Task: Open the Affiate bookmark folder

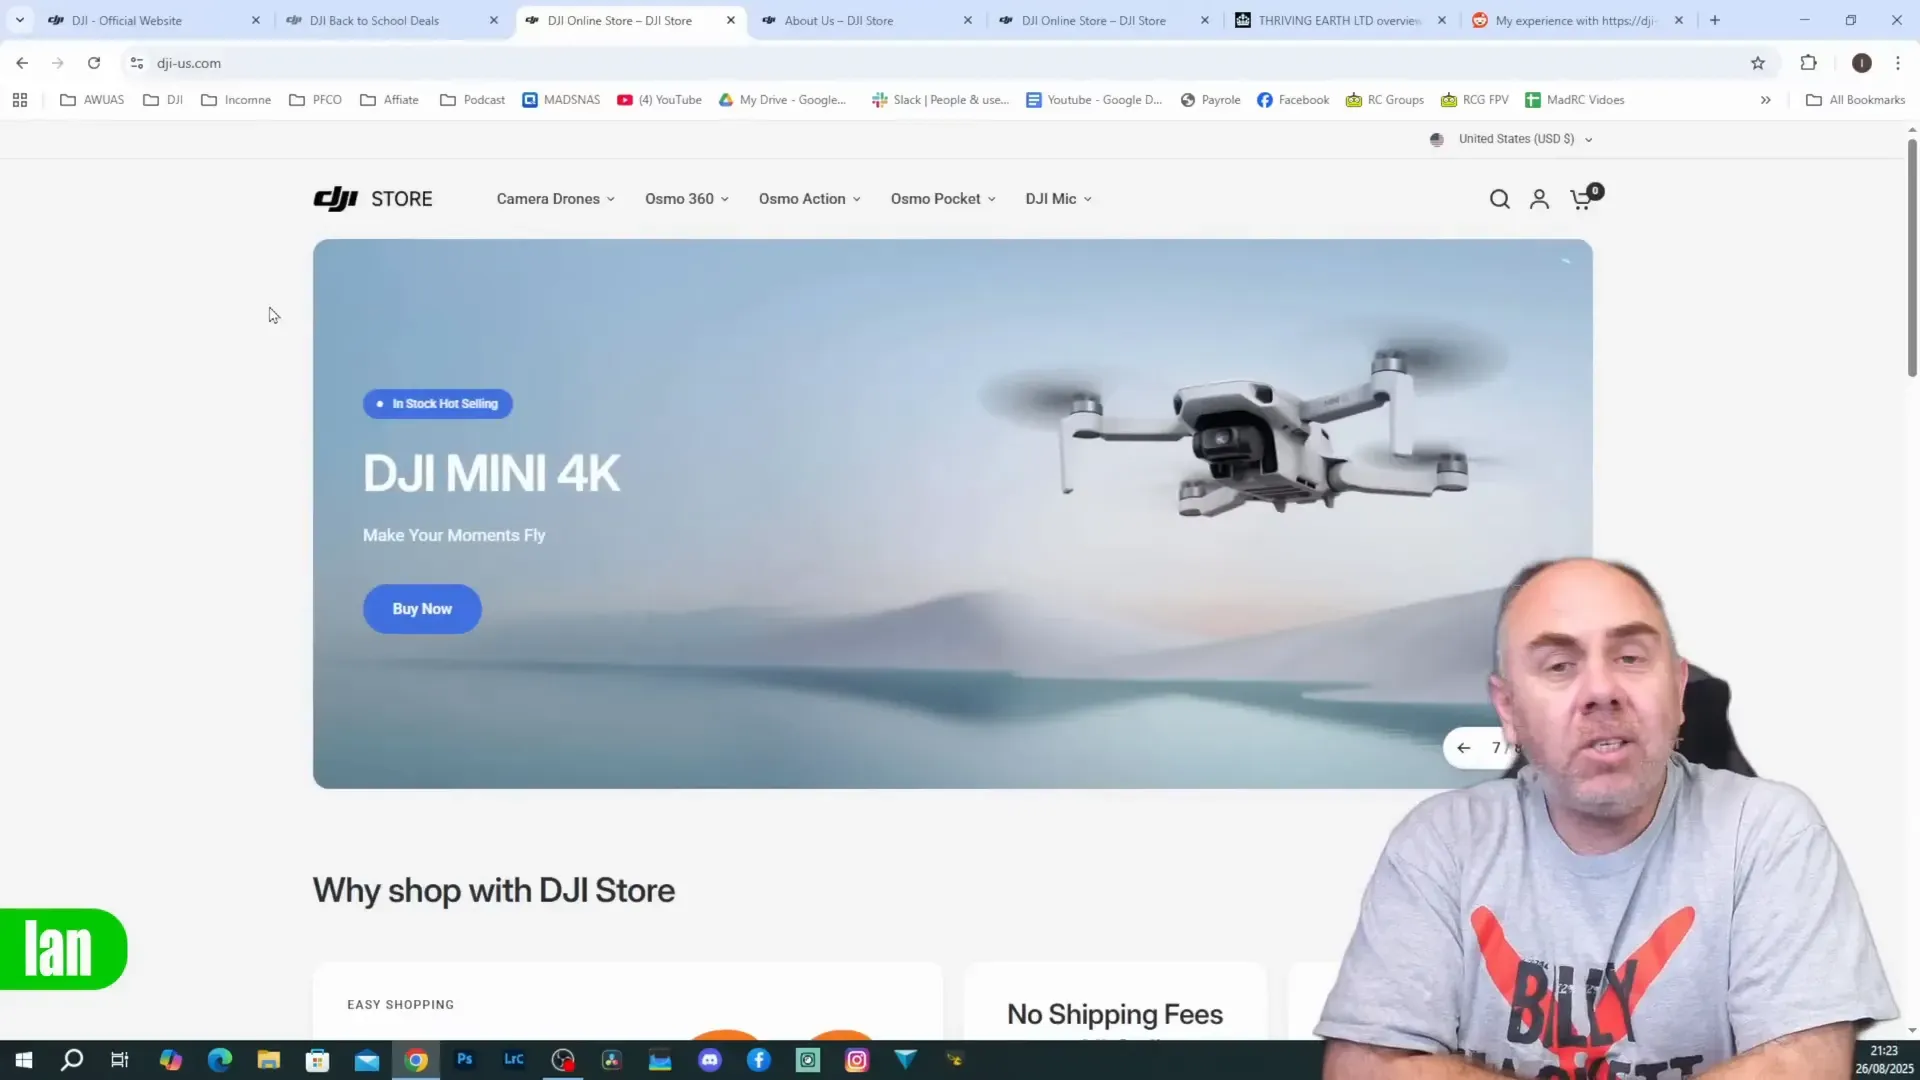Action: click(x=389, y=100)
